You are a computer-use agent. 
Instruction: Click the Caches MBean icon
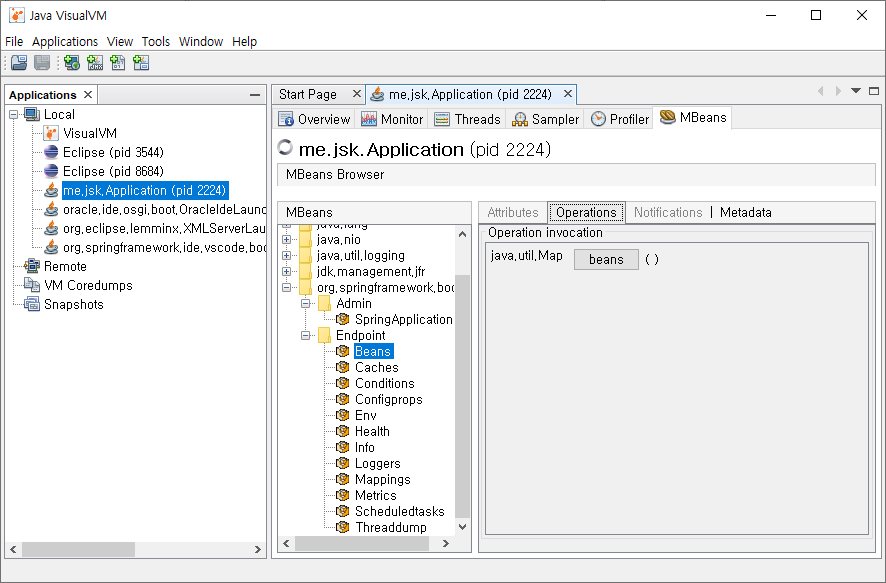click(342, 367)
